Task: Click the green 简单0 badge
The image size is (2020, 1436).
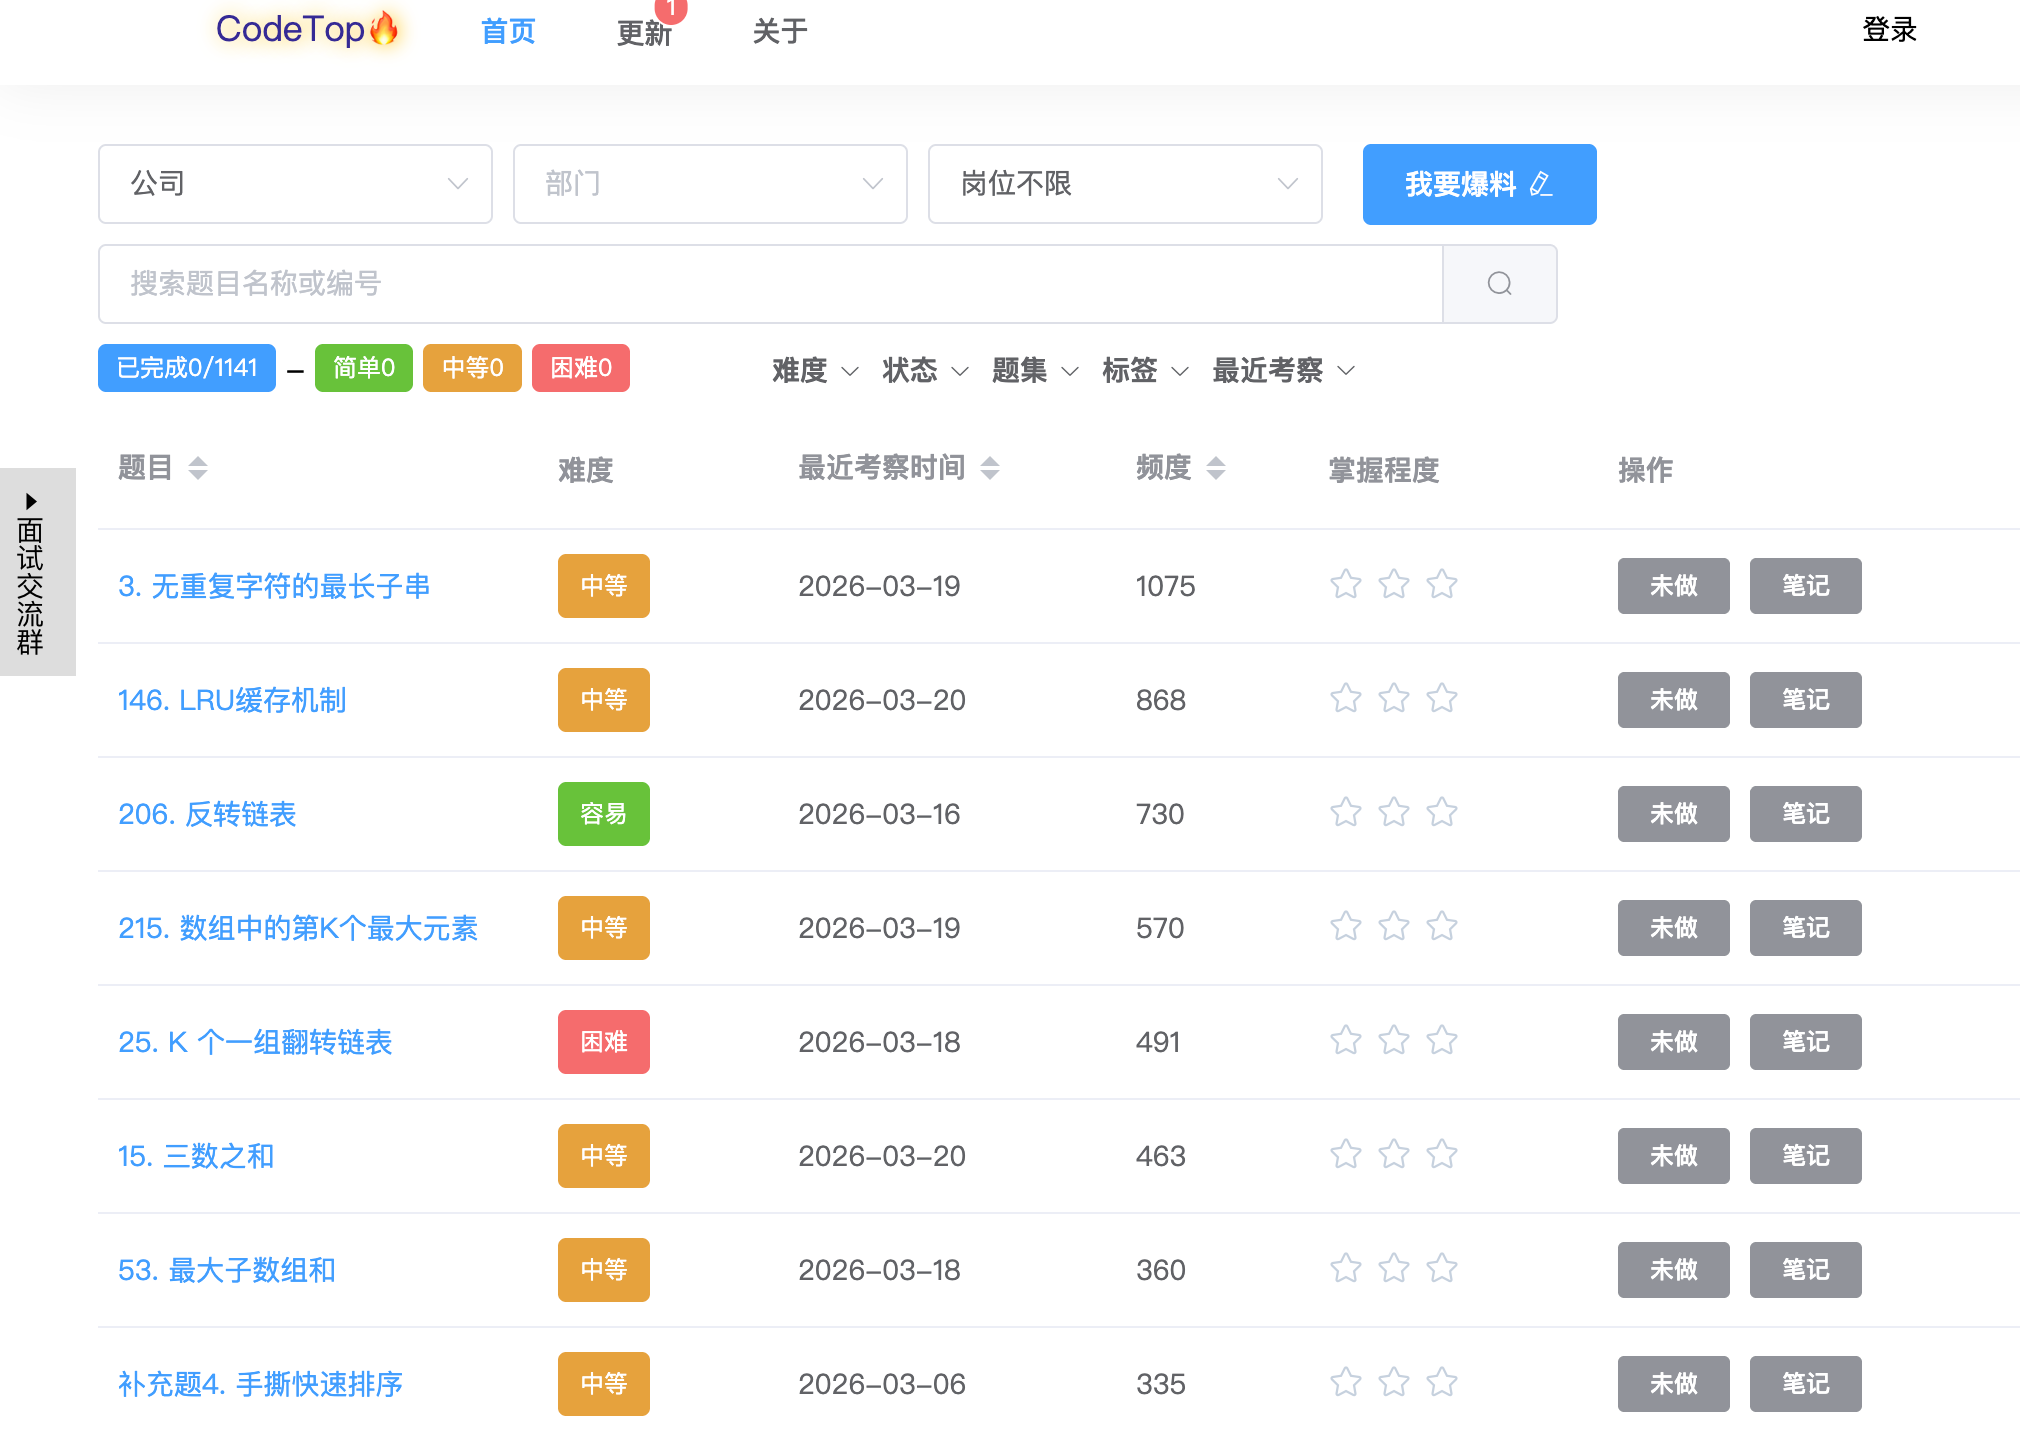Action: (364, 368)
